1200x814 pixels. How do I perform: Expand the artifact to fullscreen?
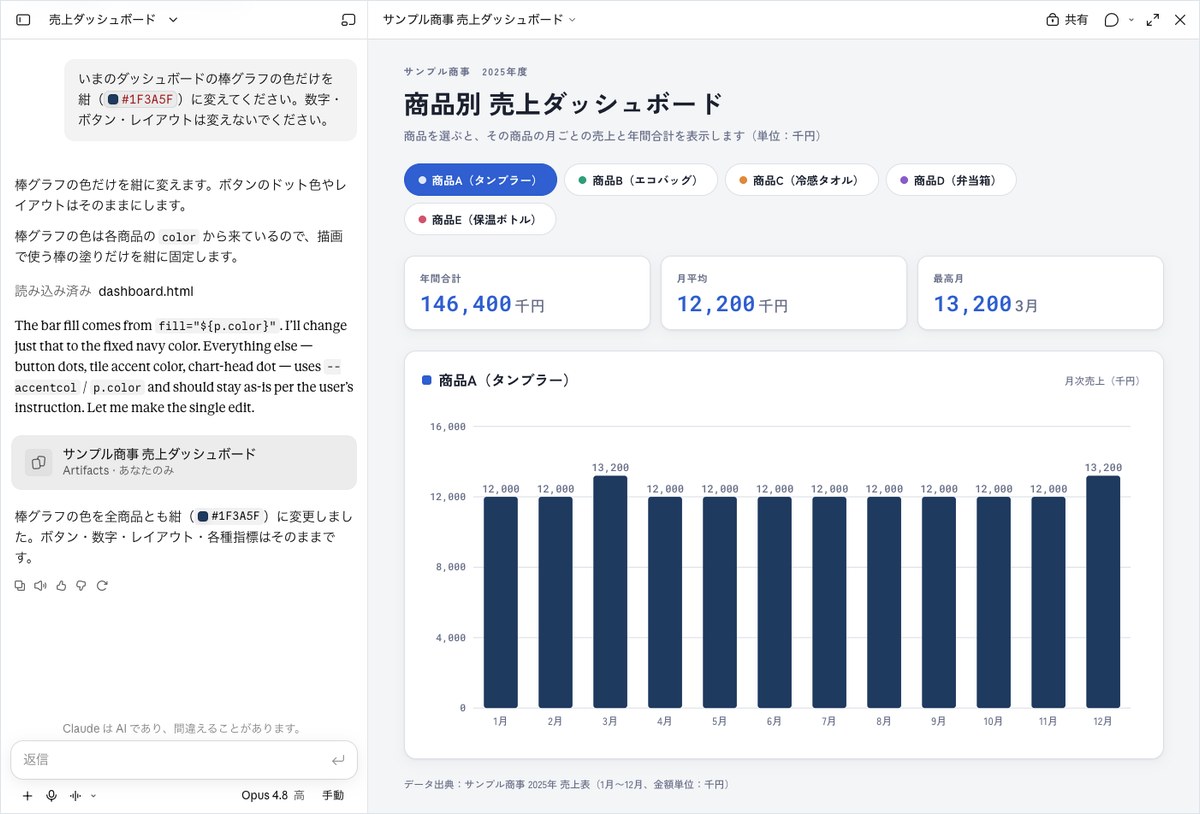click(1153, 19)
